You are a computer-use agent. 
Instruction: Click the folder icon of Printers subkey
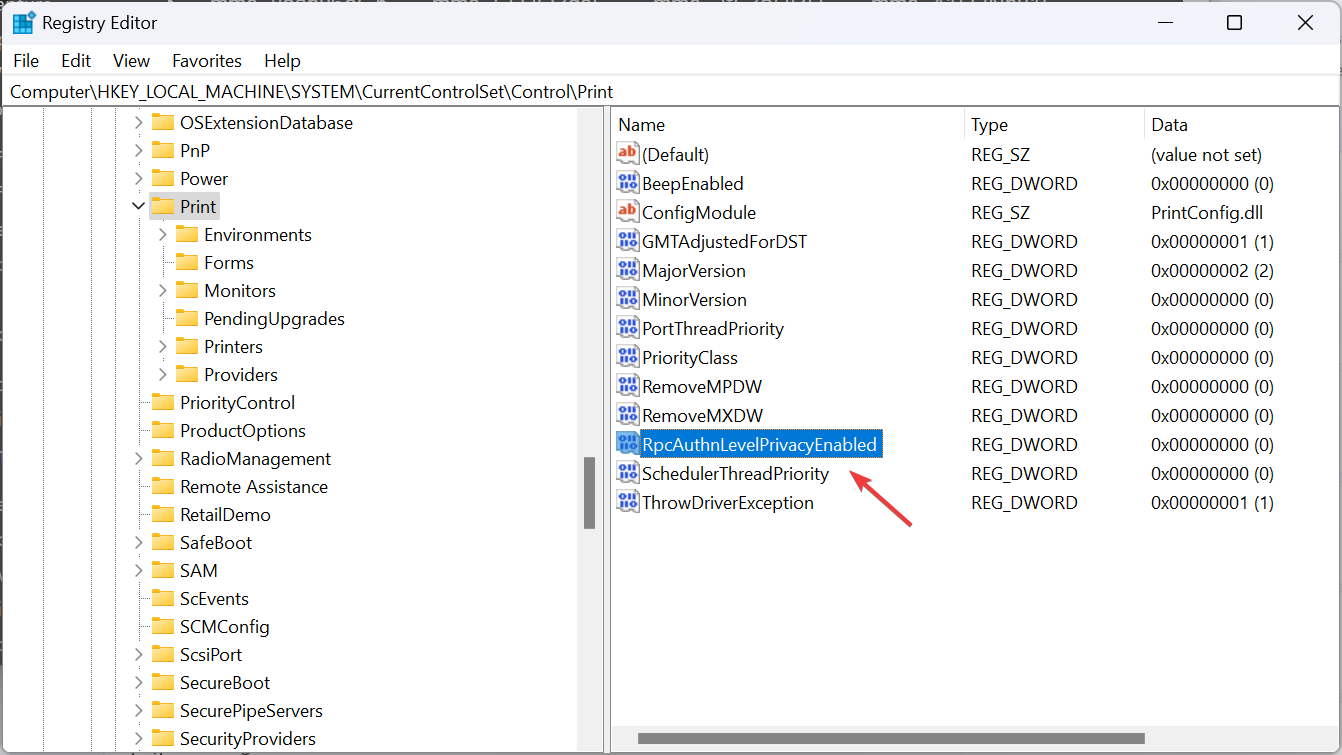pyautogui.click(x=187, y=346)
